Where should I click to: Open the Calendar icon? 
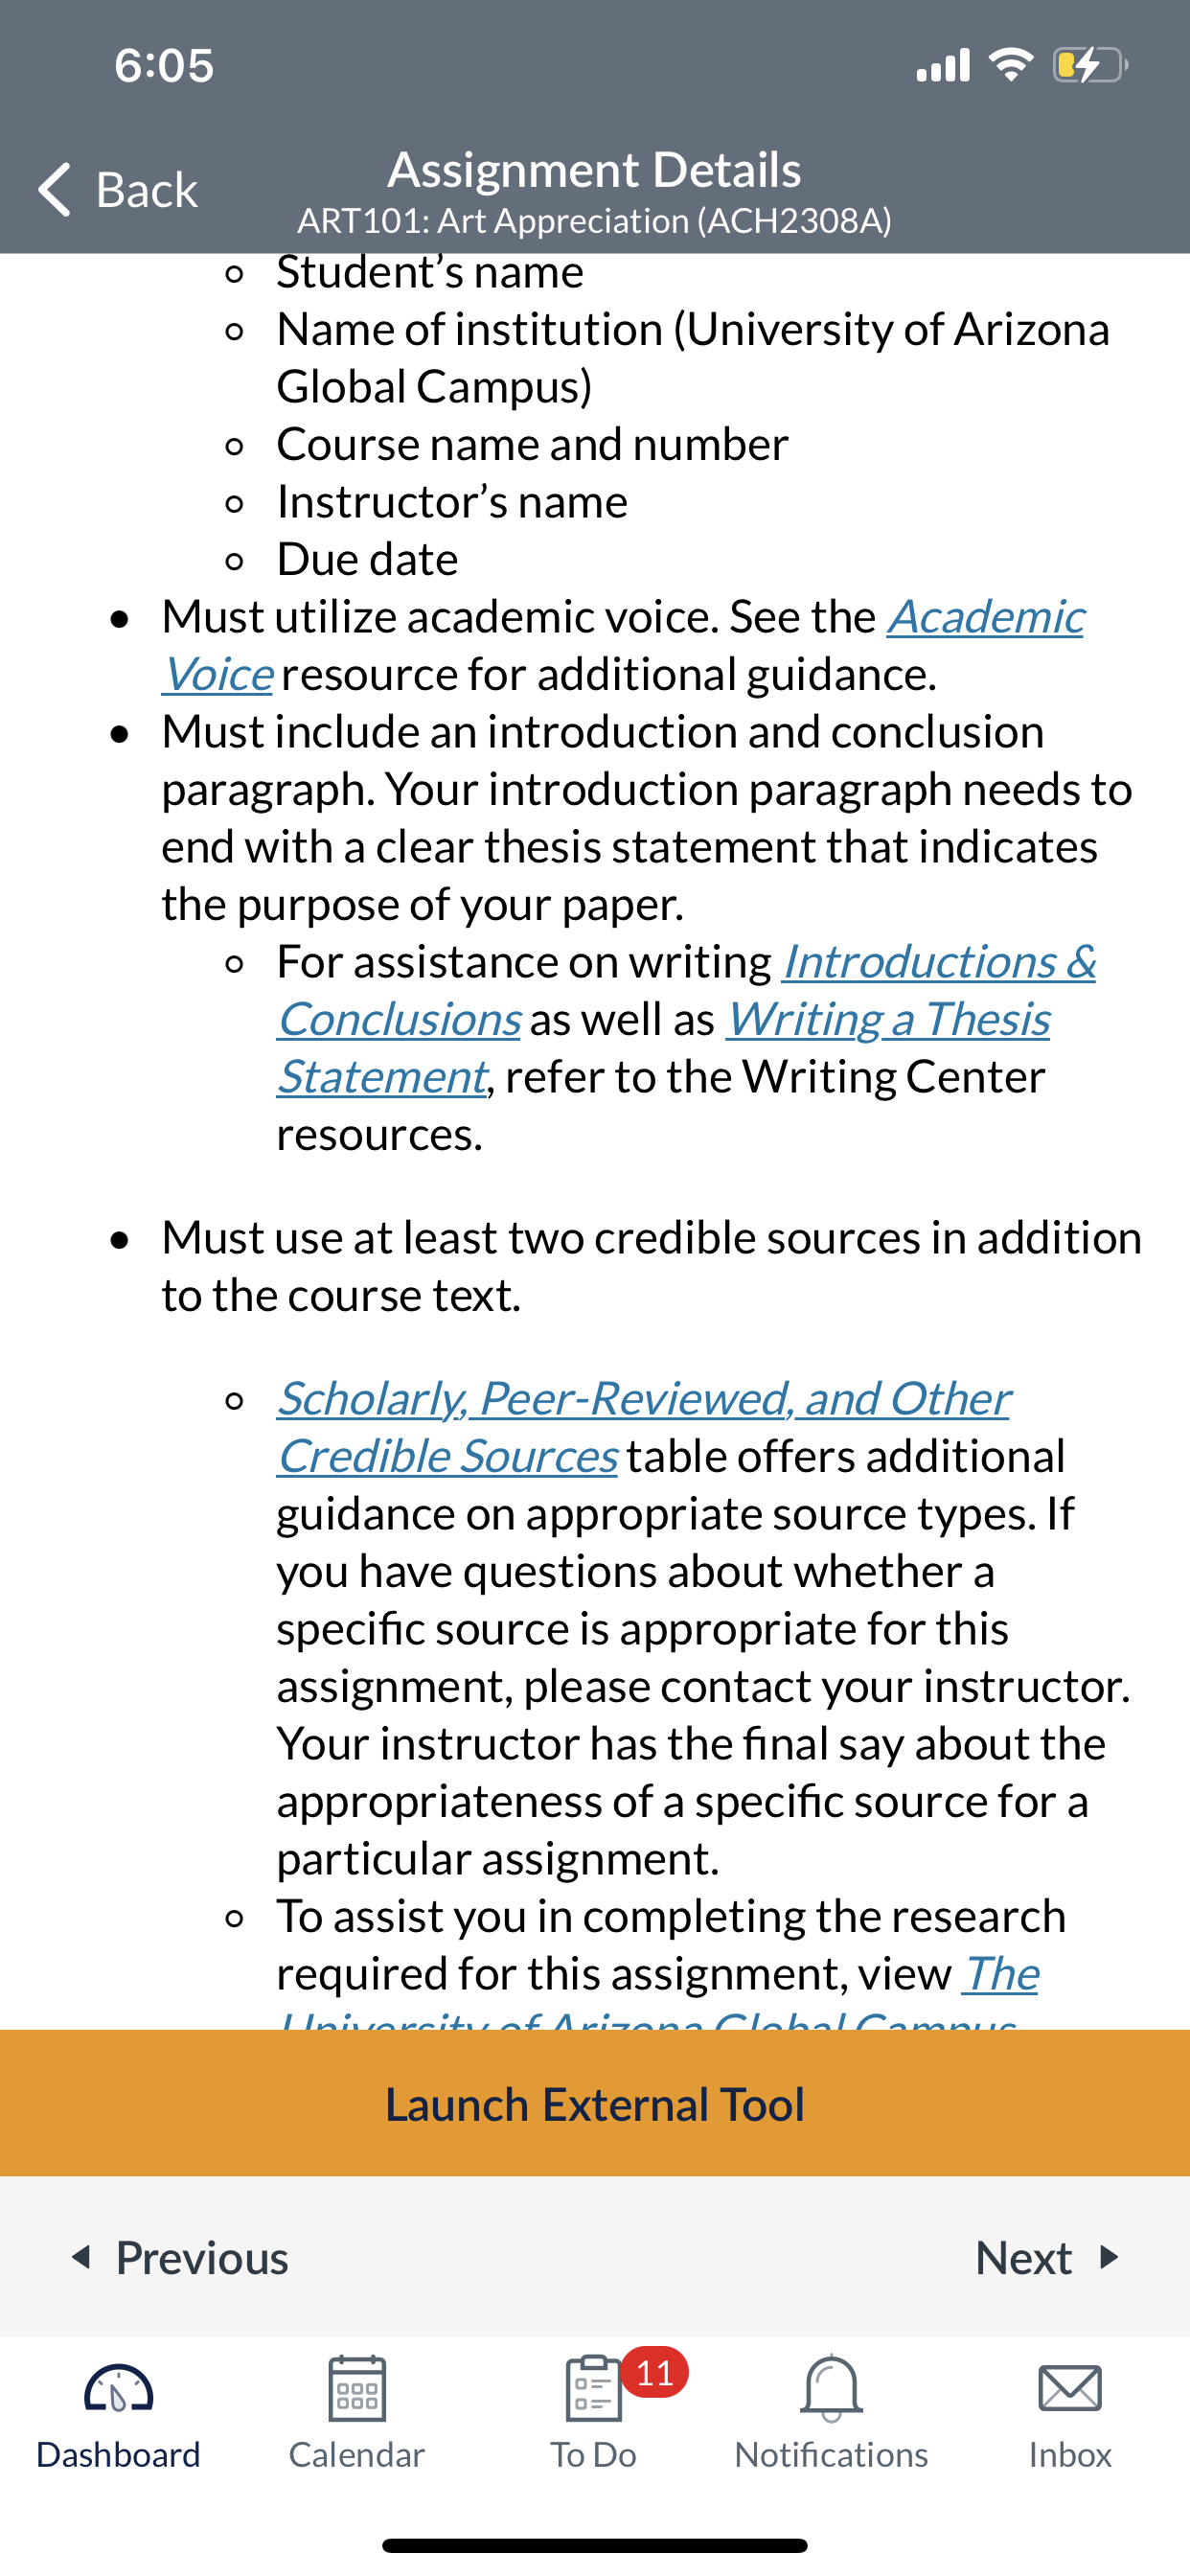(x=357, y=2388)
